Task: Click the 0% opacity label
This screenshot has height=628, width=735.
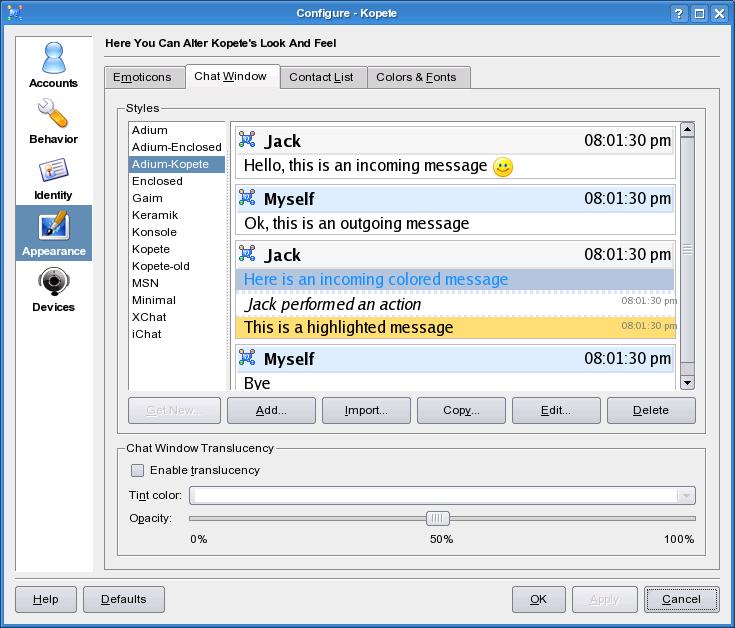Action: pos(198,539)
